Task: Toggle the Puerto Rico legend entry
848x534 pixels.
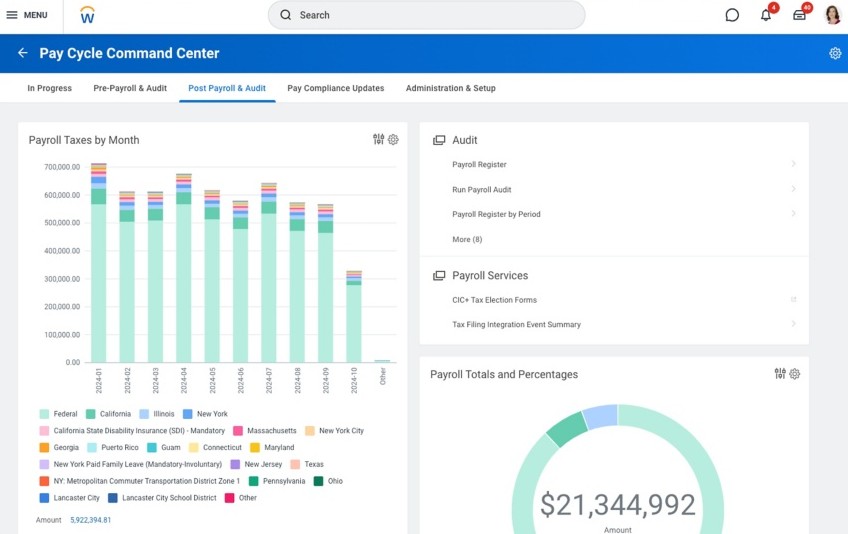Action: 112,447
